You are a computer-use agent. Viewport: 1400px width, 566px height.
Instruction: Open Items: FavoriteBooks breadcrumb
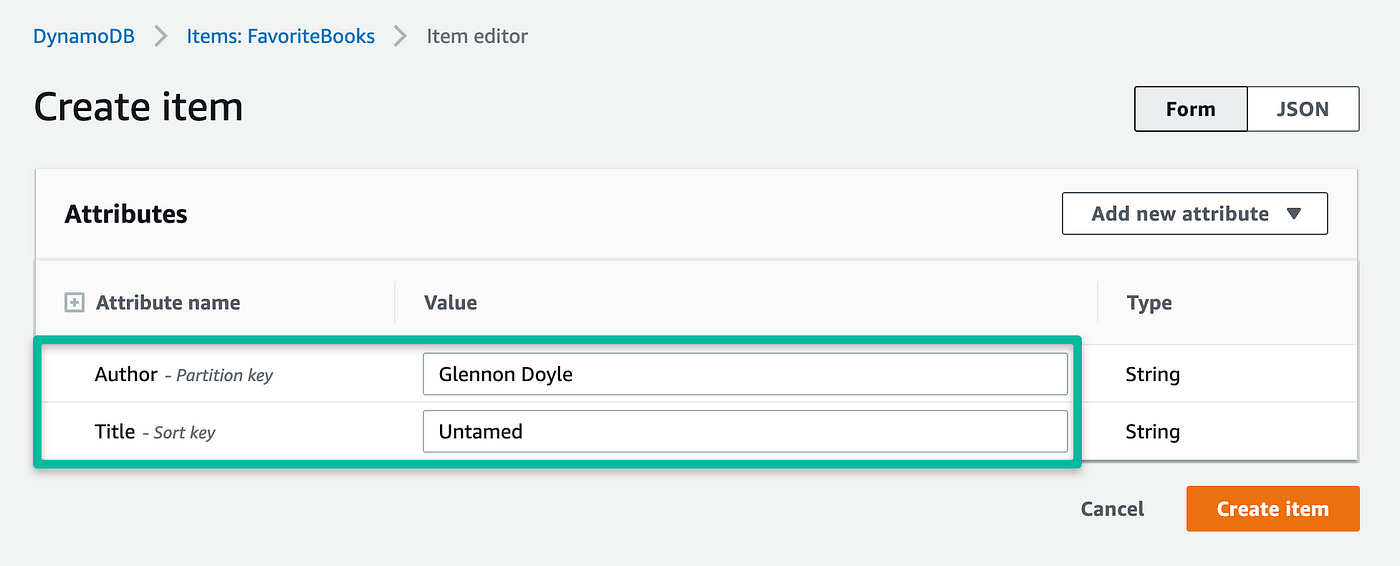281,37
